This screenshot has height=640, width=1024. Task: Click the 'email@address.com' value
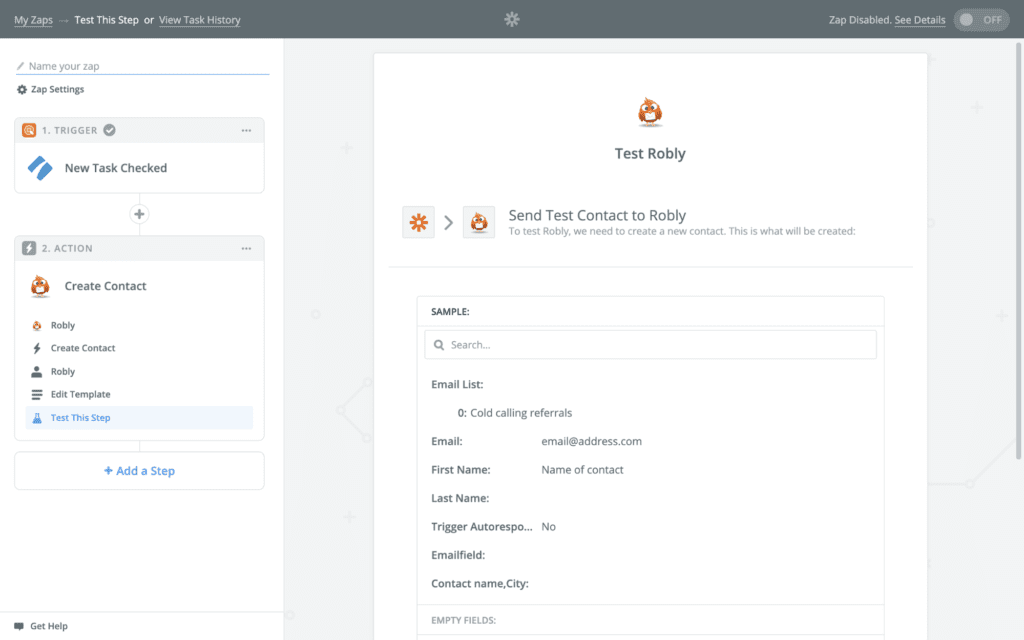[x=592, y=441]
